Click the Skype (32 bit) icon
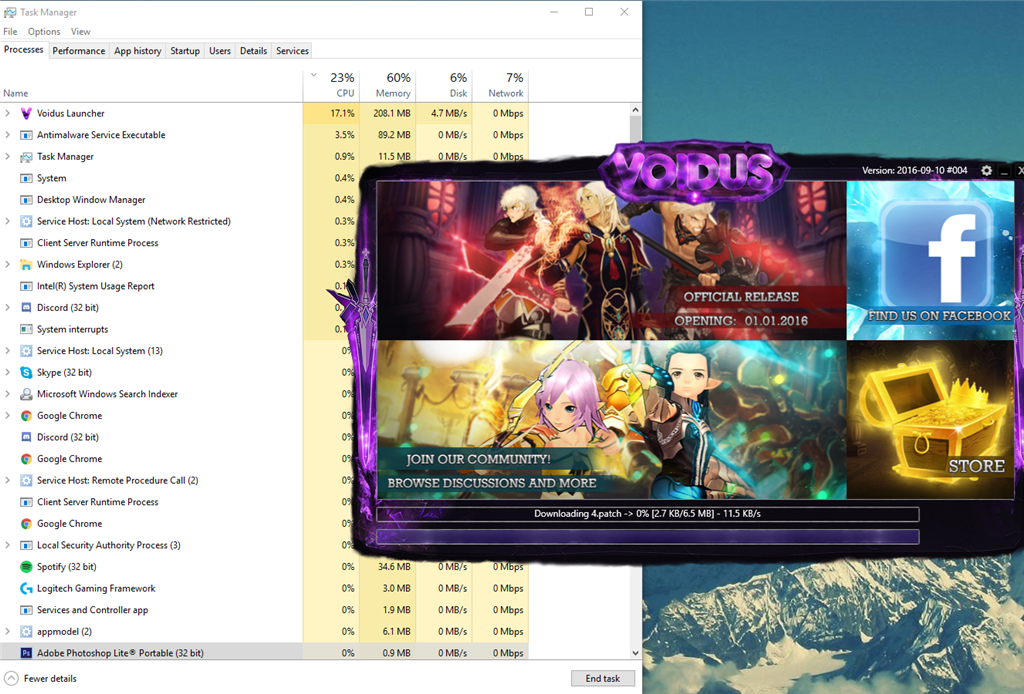Image resolution: width=1024 pixels, height=694 pixels. (x=26, y=373)
